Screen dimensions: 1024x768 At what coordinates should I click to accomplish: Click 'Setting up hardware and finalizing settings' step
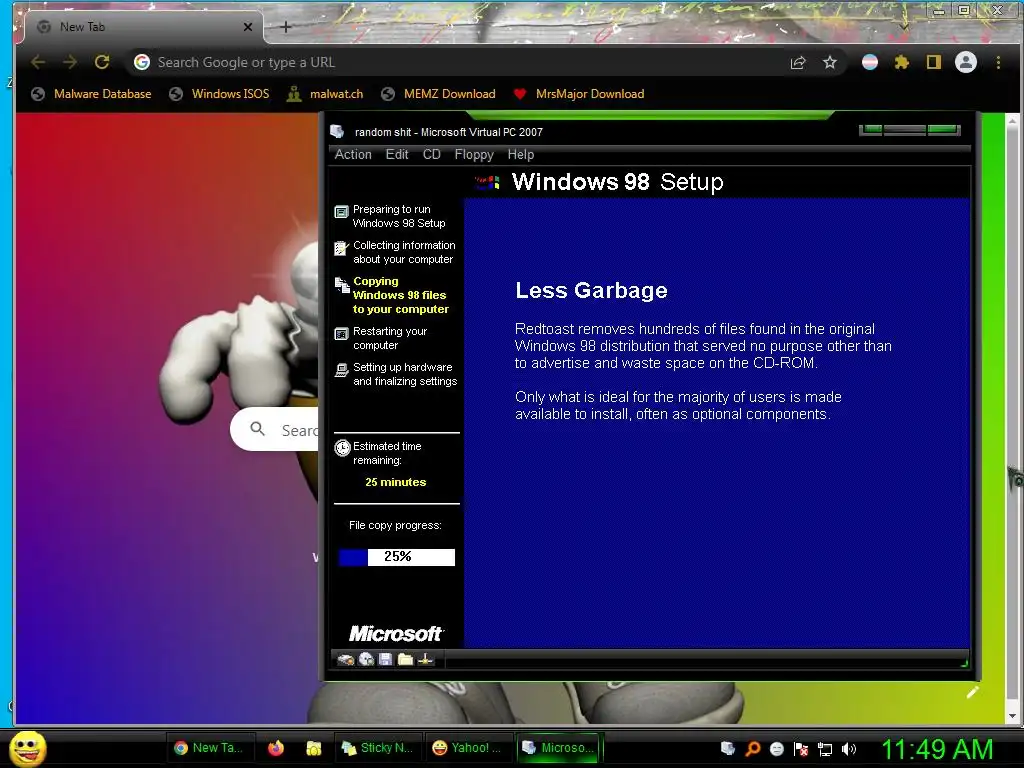[396, 374]
